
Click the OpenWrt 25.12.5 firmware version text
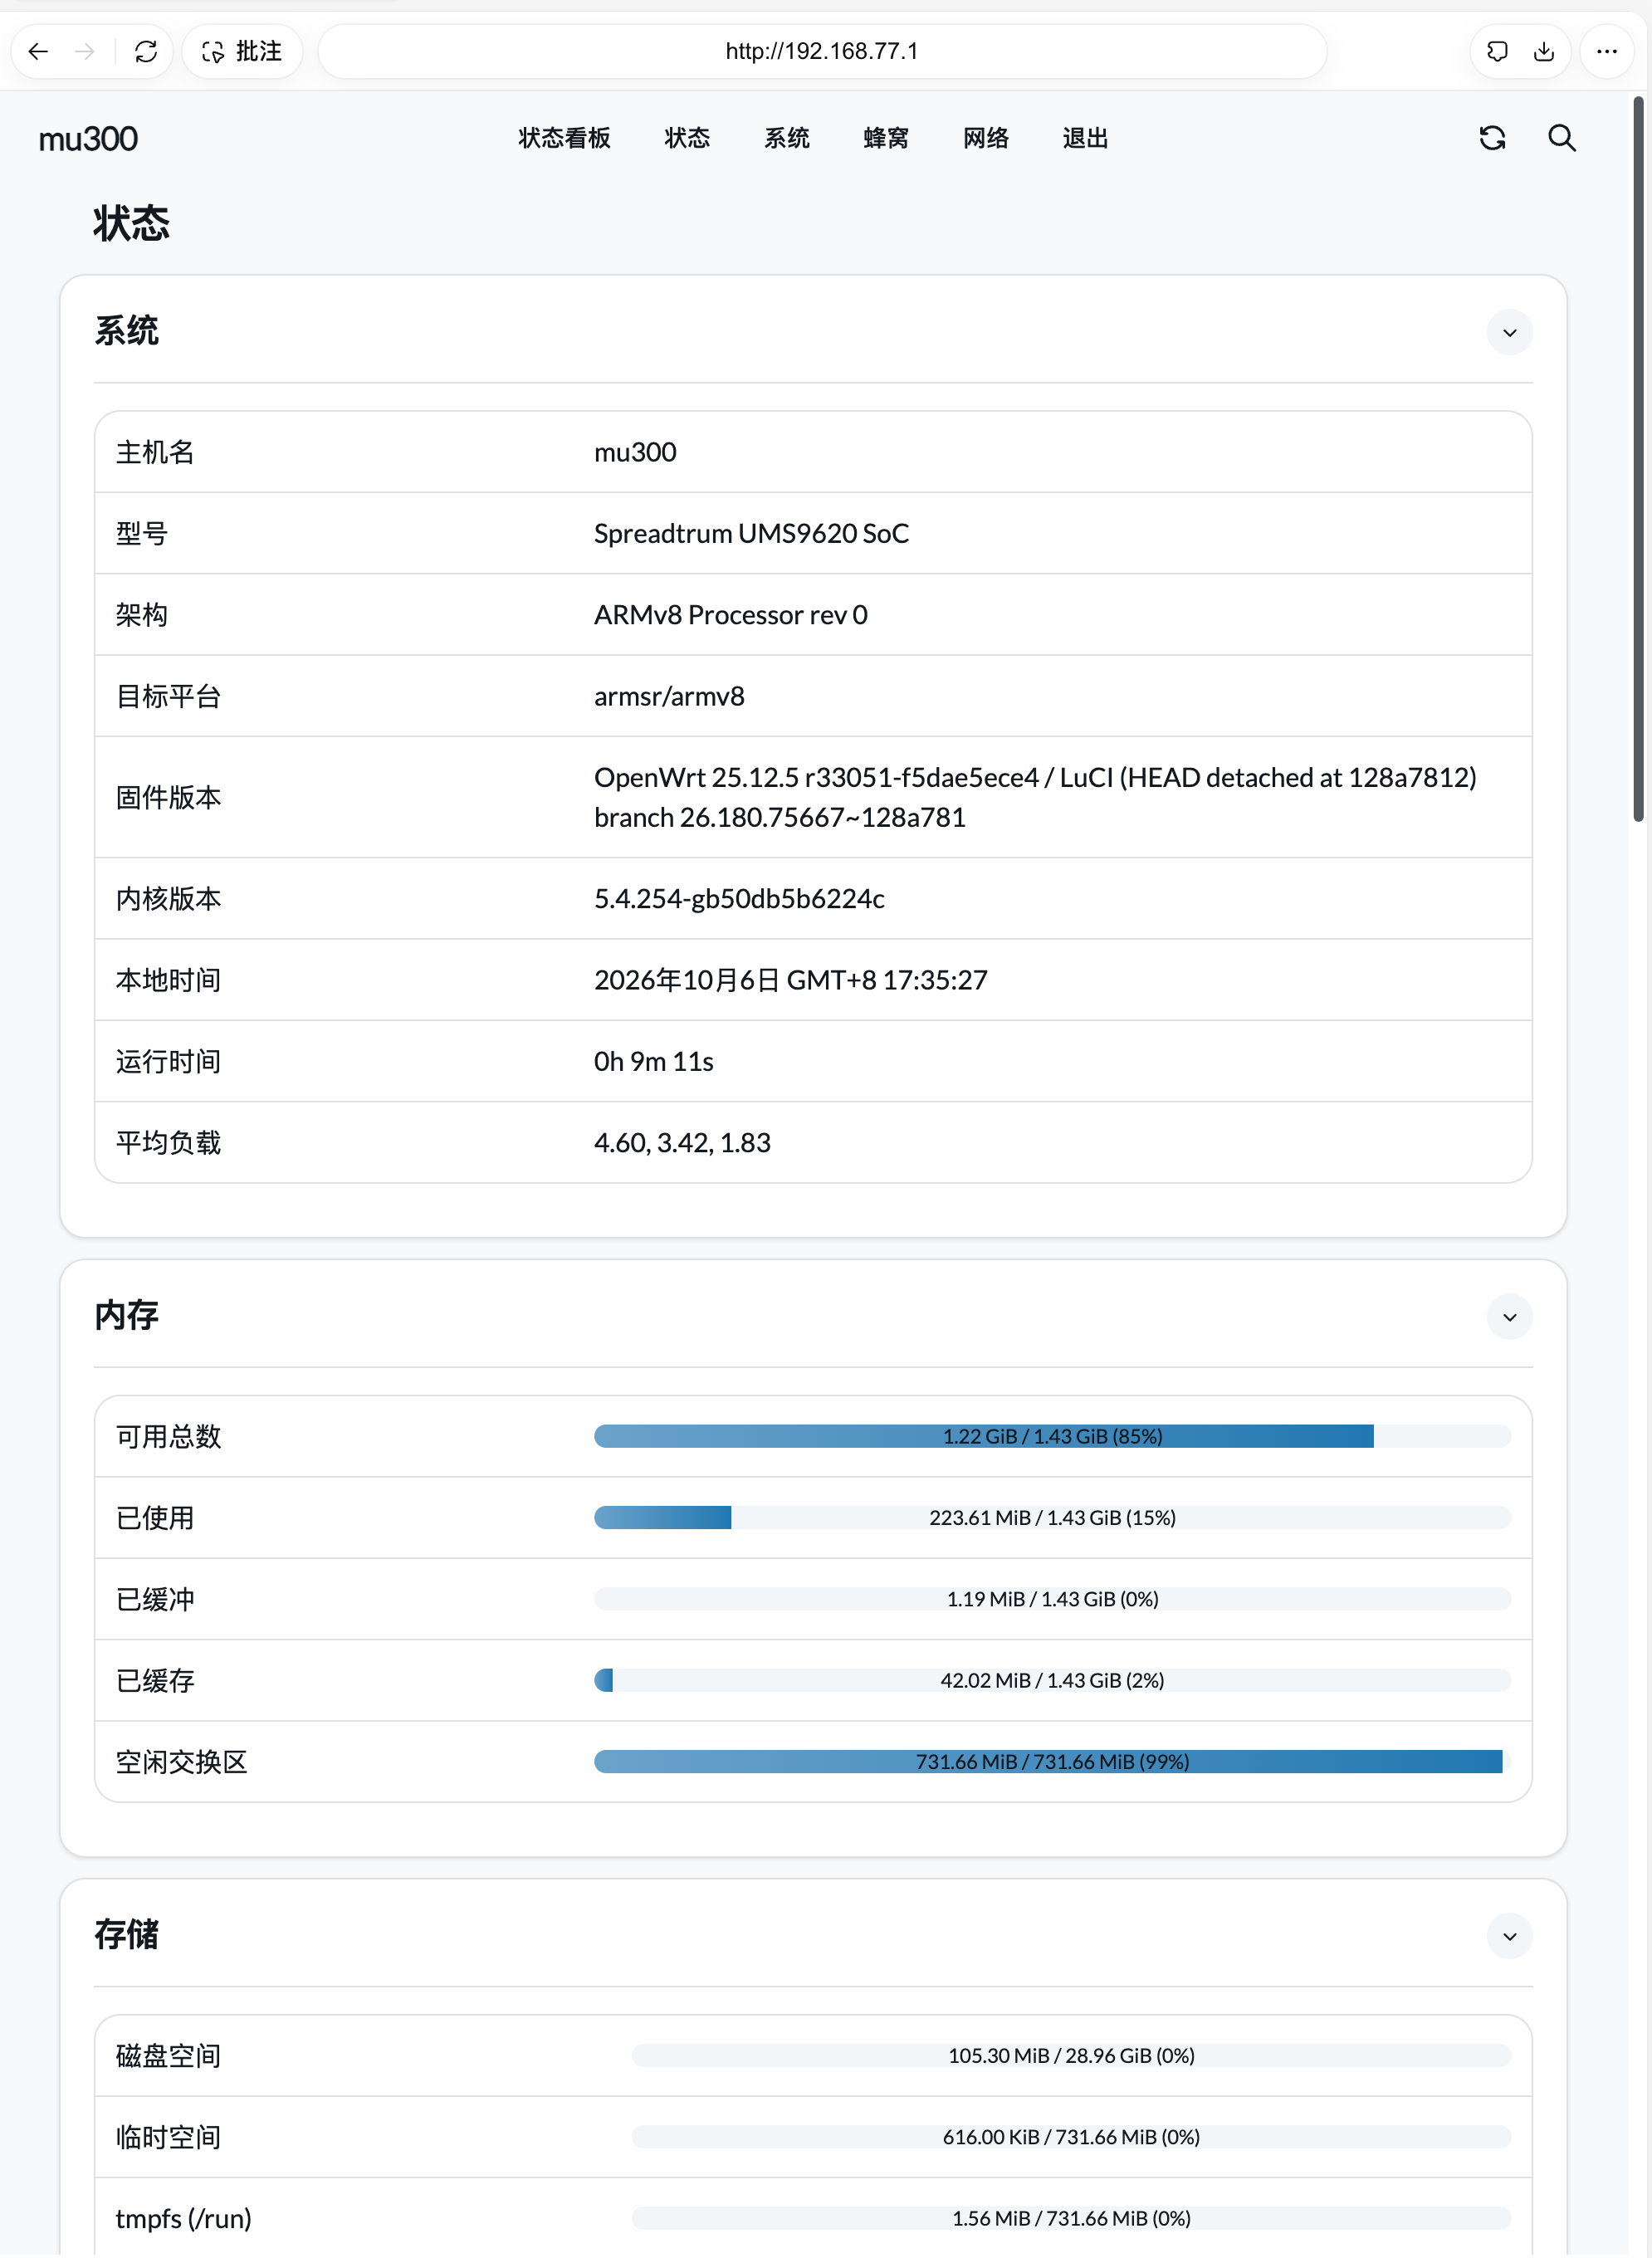1035,797
